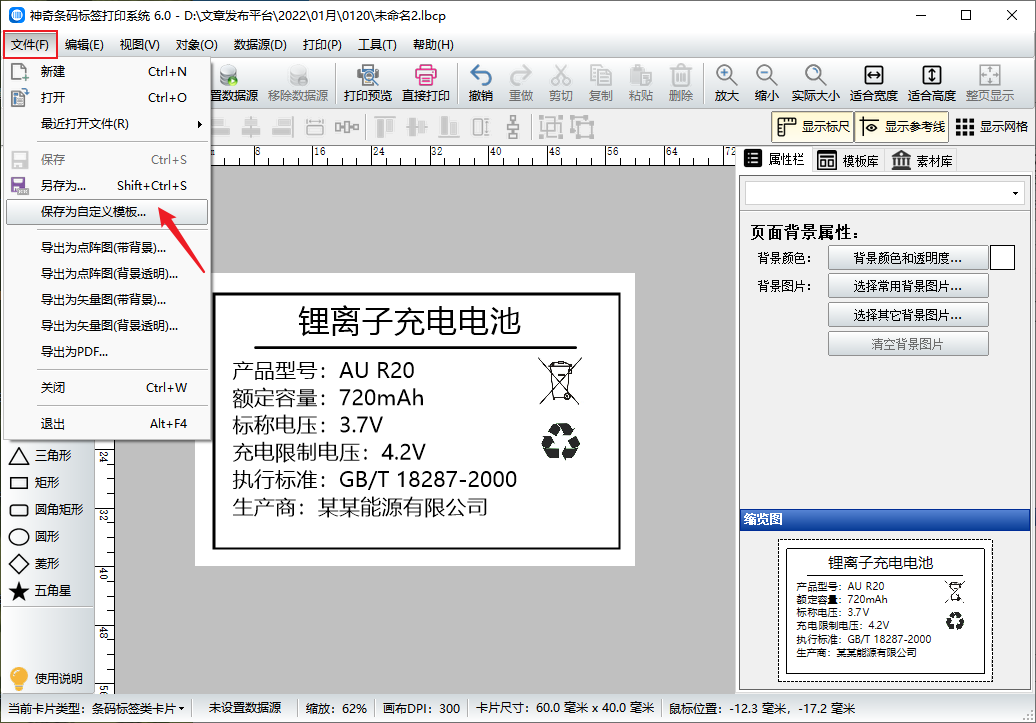The height and width of the screenshot is (723, 1036).
Task: Open print preview (打印预览)
Action: click(x=367, y=83)
